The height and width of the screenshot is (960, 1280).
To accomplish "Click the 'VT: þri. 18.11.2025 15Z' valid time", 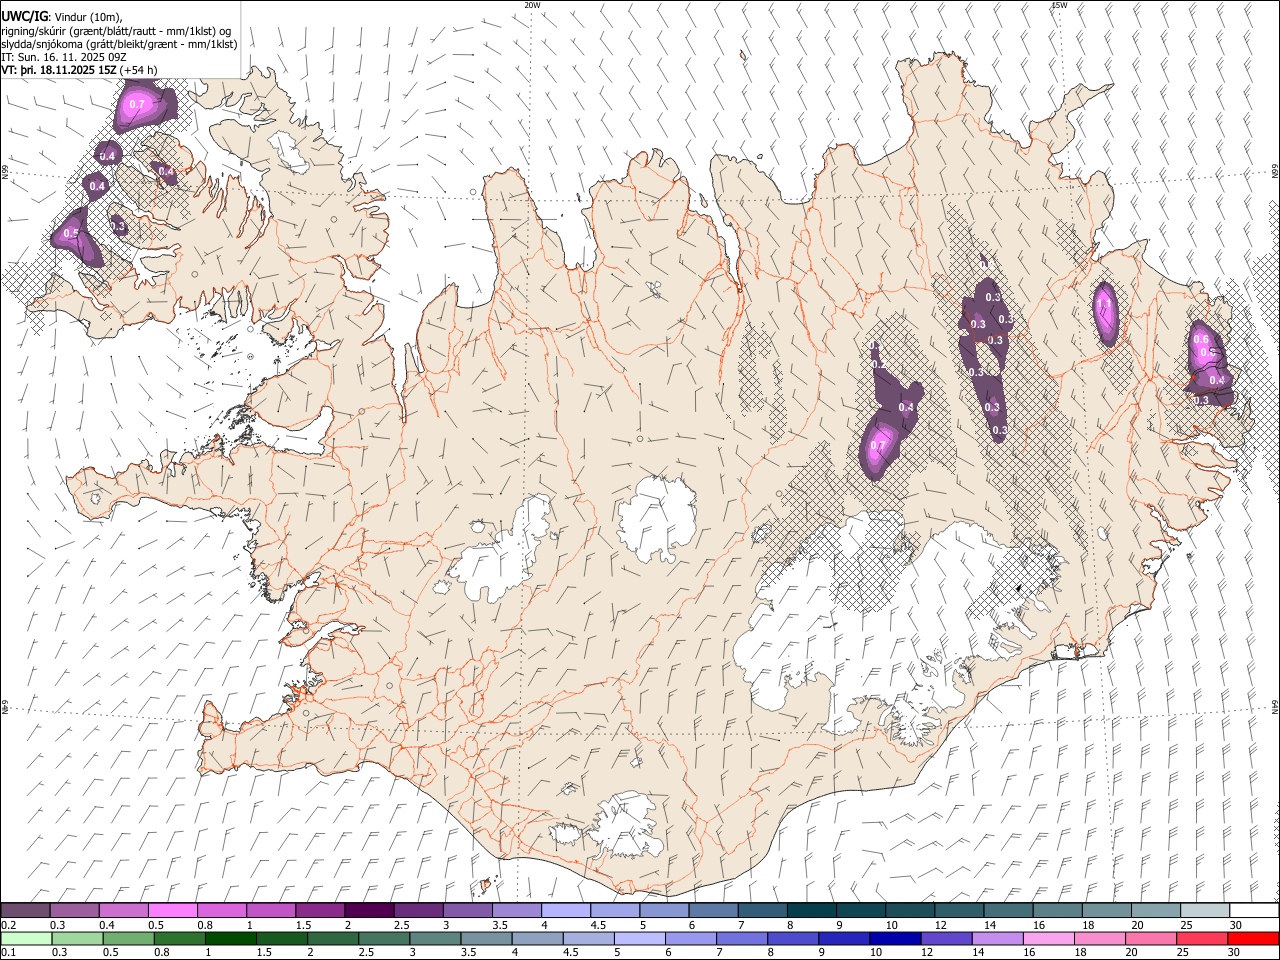I will pyautogui.click(x=58, y=70).
